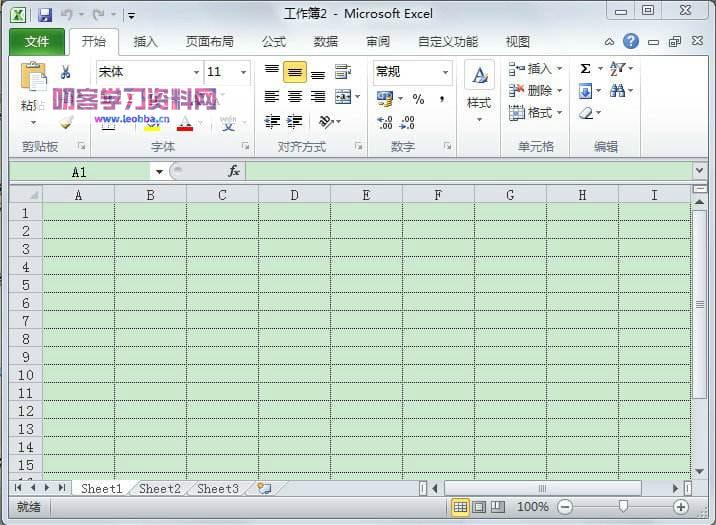Switch to Page Layout view
Screen dimensions: 716x525
tap(479, 507)
